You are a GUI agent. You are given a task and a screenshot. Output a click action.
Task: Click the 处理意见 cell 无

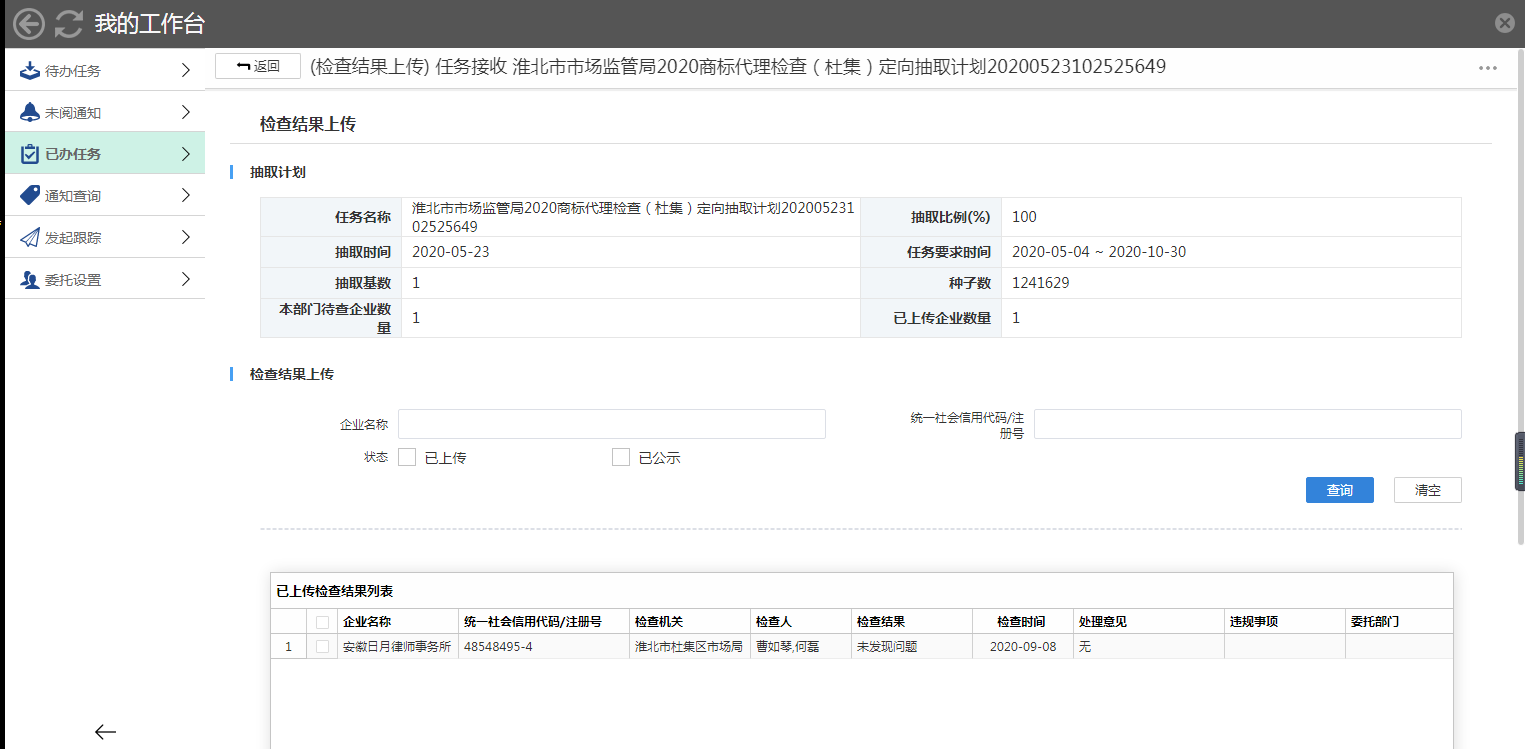(1148, 647)
